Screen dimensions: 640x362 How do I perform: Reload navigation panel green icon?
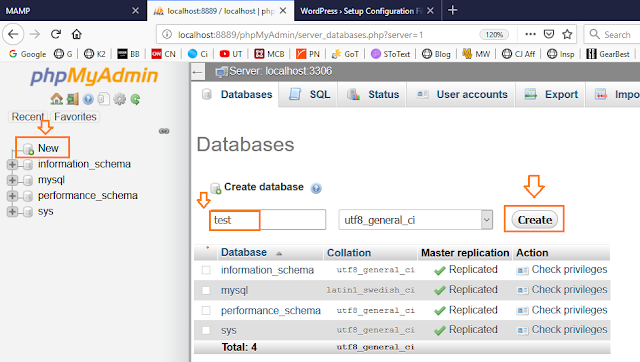135,99
